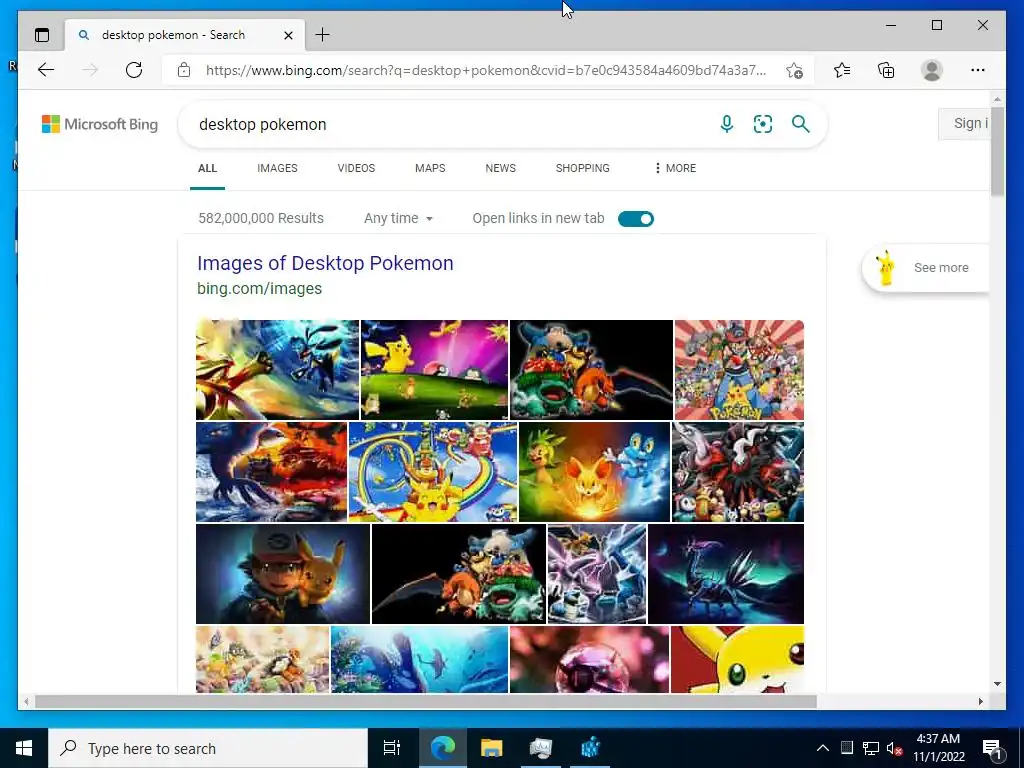Select the ALL results tab

pyautogui.click(x=207, y=168)
